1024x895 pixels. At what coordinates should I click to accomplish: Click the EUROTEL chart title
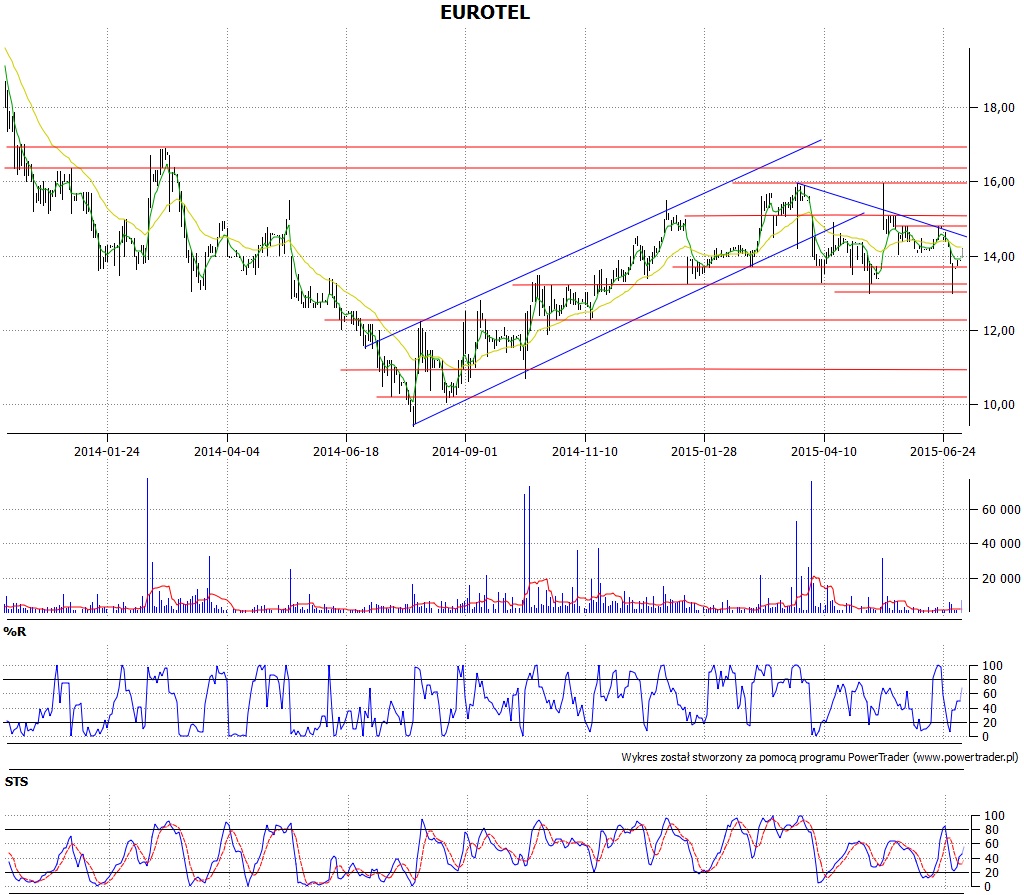pyautogui.click(x=485, y=12)
